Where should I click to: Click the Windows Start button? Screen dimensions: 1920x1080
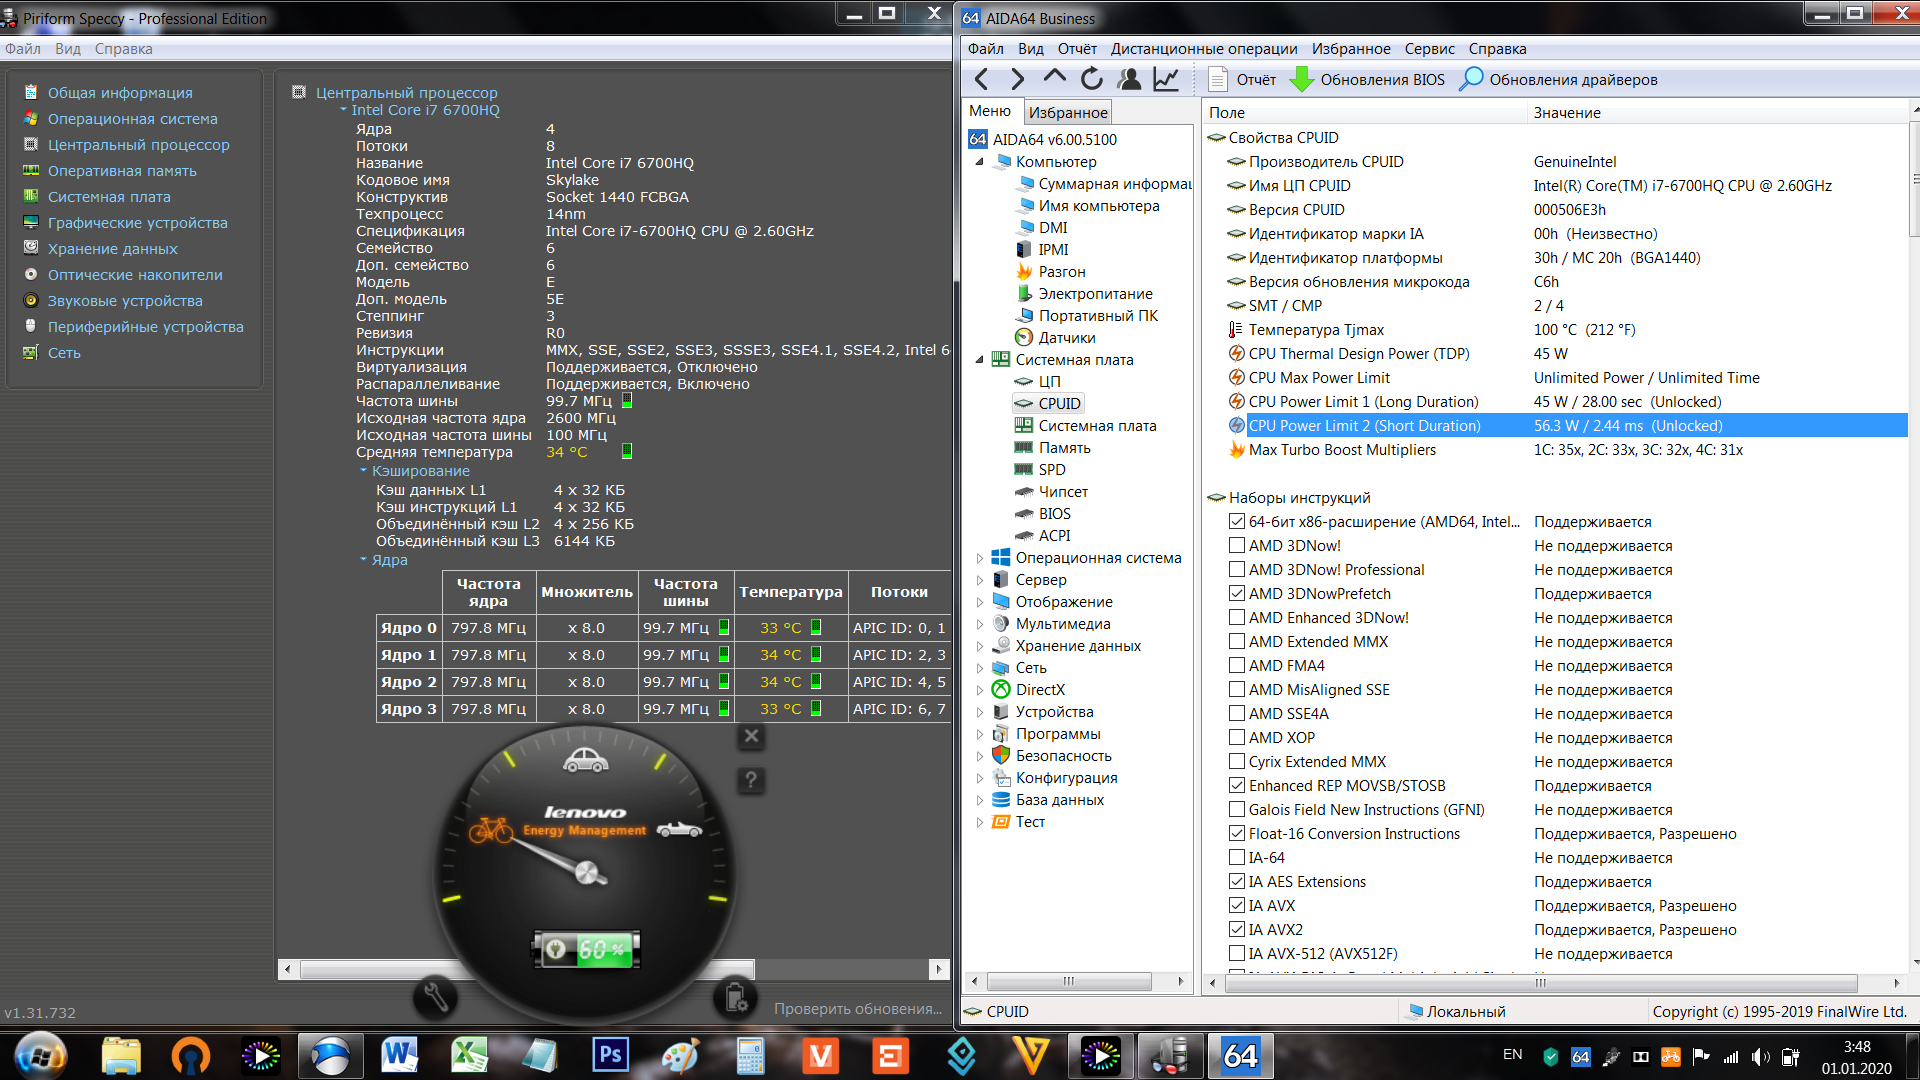[x=41, y=1055]
